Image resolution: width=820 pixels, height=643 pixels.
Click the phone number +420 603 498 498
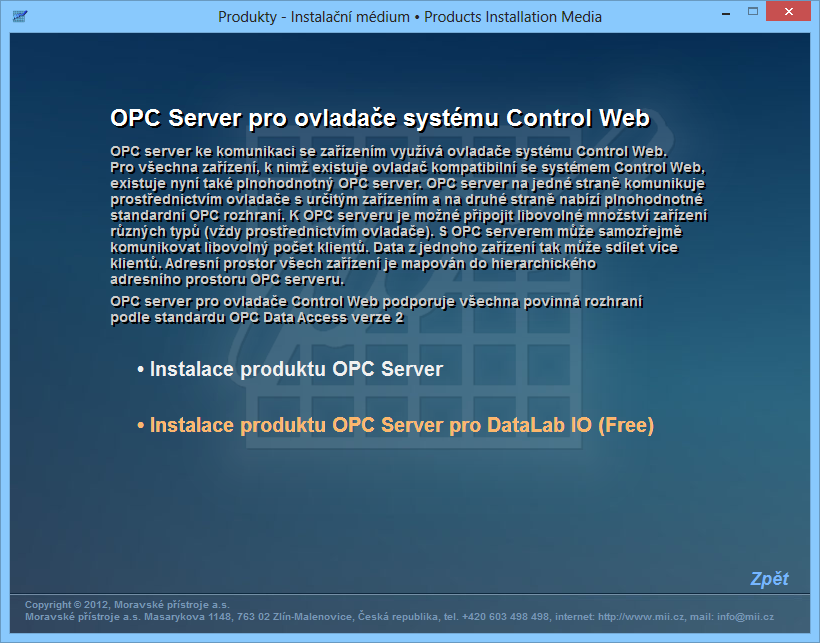click(x=508, y=617)
